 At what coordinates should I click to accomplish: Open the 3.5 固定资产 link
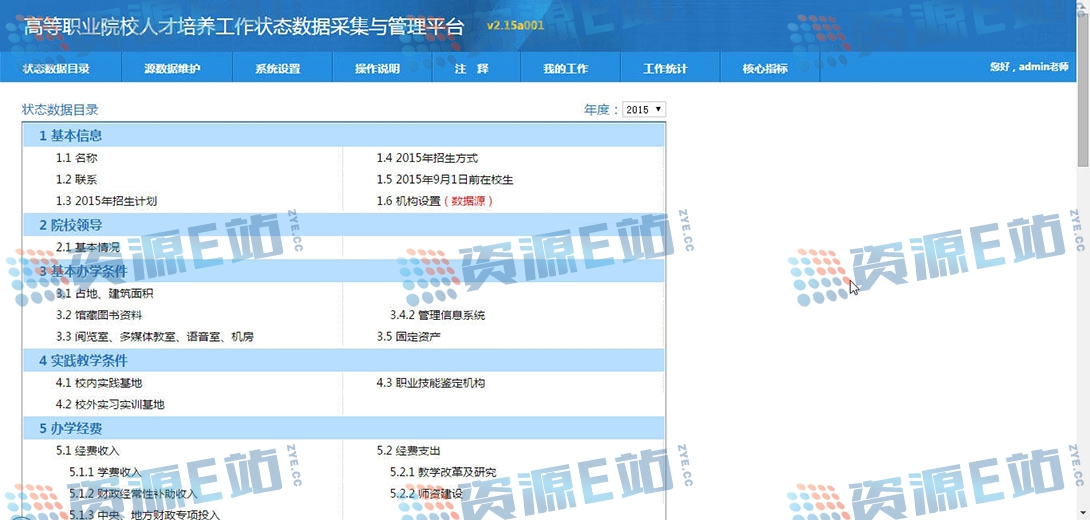tap(408, 337)
